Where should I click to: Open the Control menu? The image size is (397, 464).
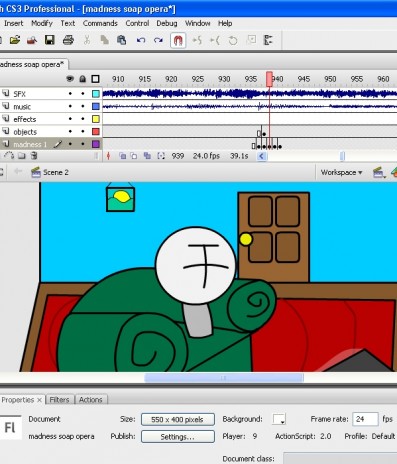(137, 23)
